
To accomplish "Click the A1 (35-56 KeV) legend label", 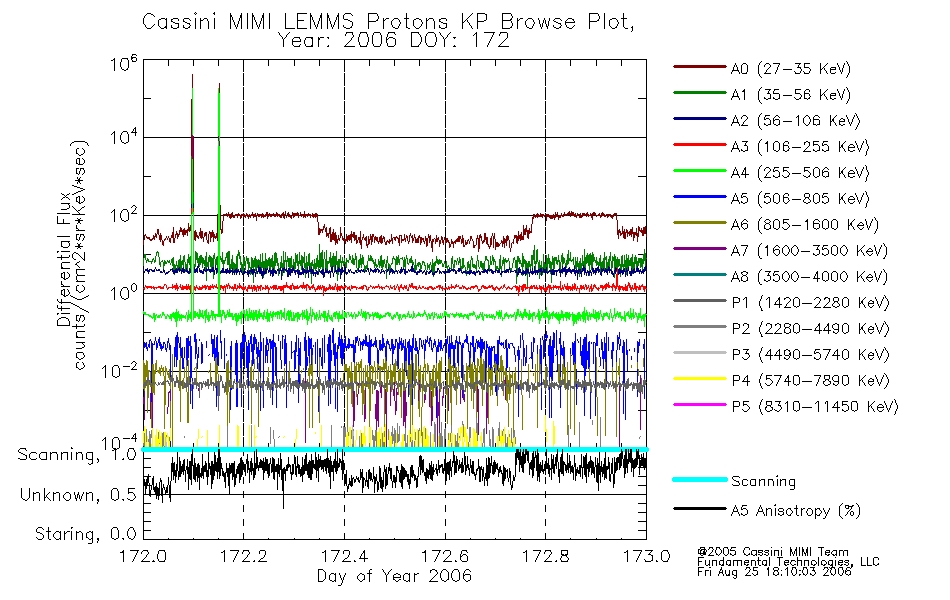I will (x=790, y=95).
